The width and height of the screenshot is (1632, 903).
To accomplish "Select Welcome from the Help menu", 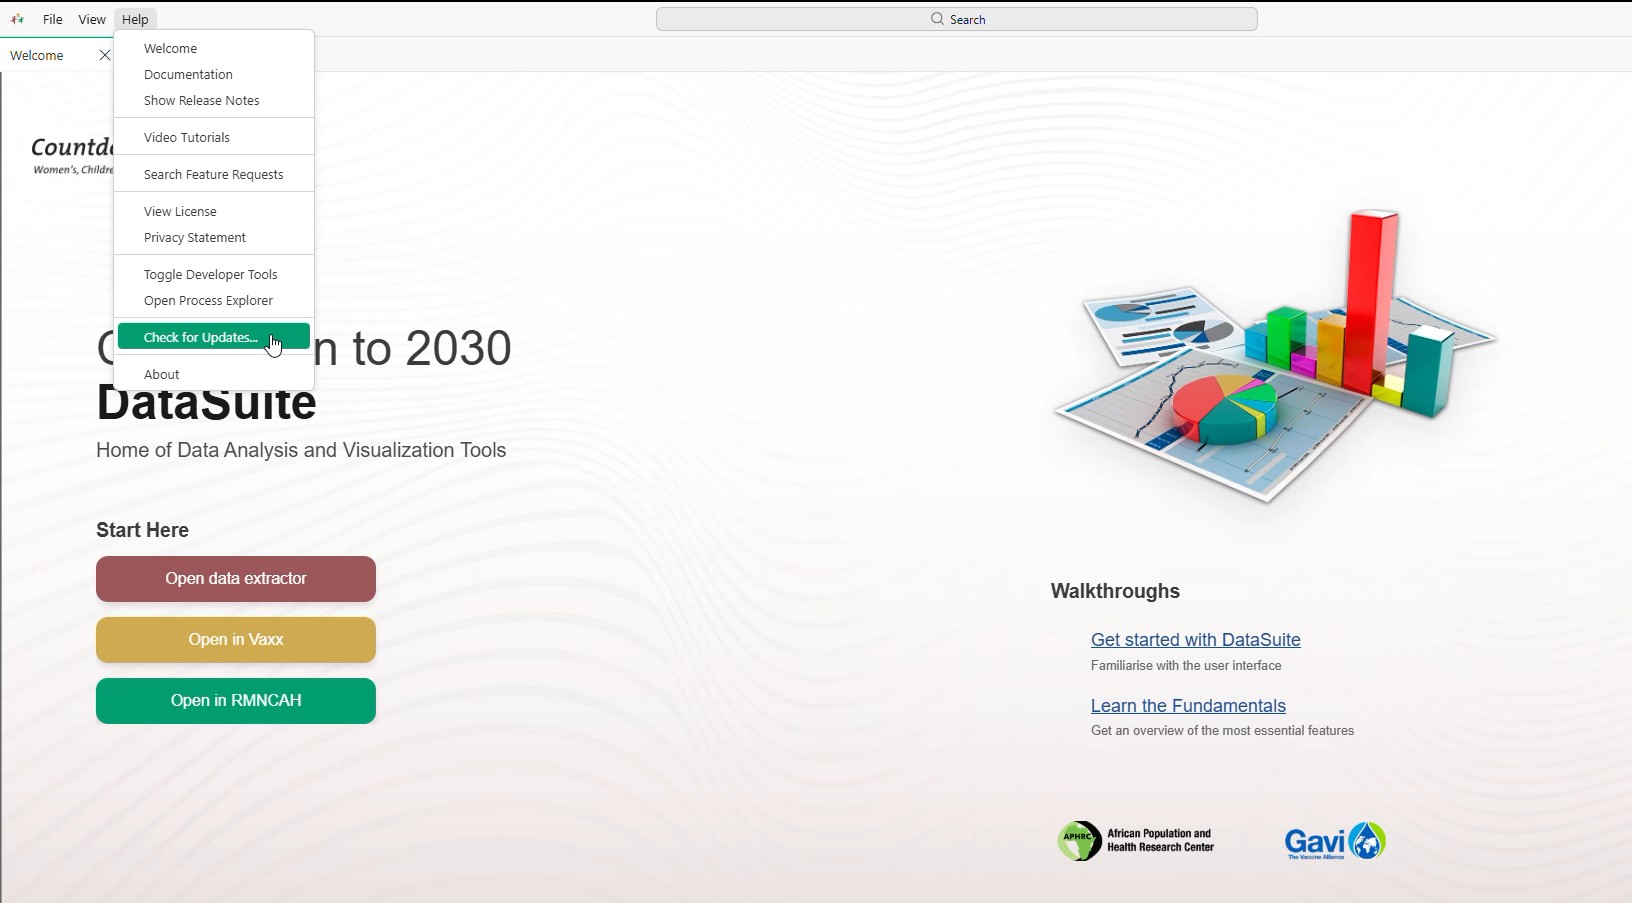I will [x=214, y=48].
